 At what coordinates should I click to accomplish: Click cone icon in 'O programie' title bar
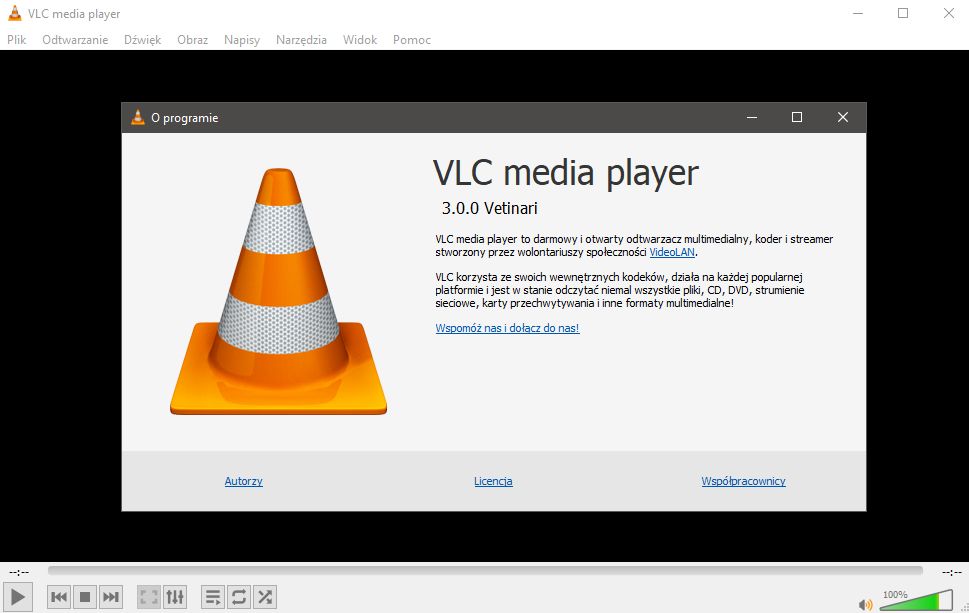[138, 117]
